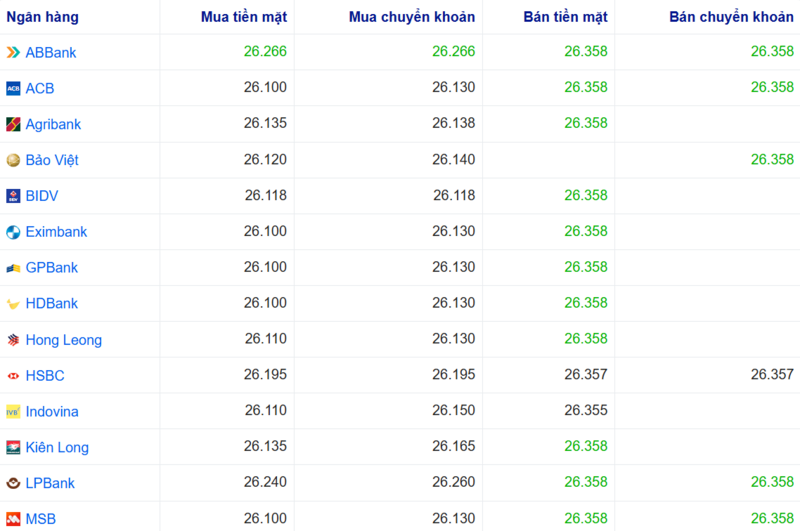
Task: Click the Kiên Long logo icon
Action: pos(13,447)
